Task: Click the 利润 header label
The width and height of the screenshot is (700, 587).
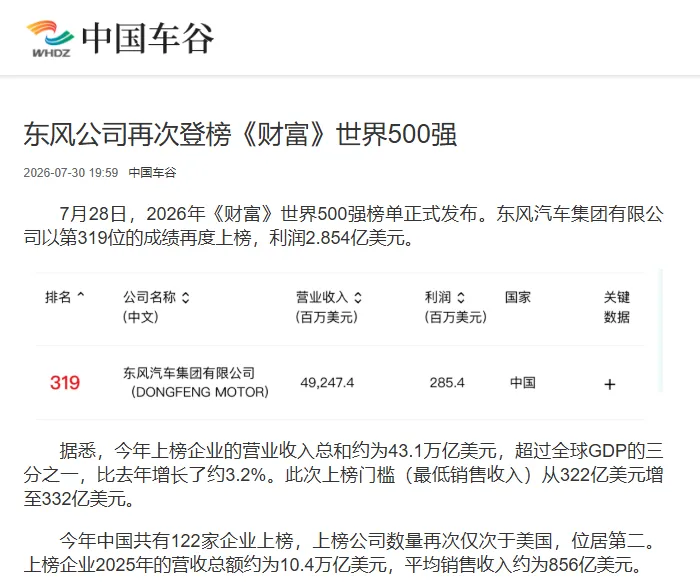Action: coord(438,297)
